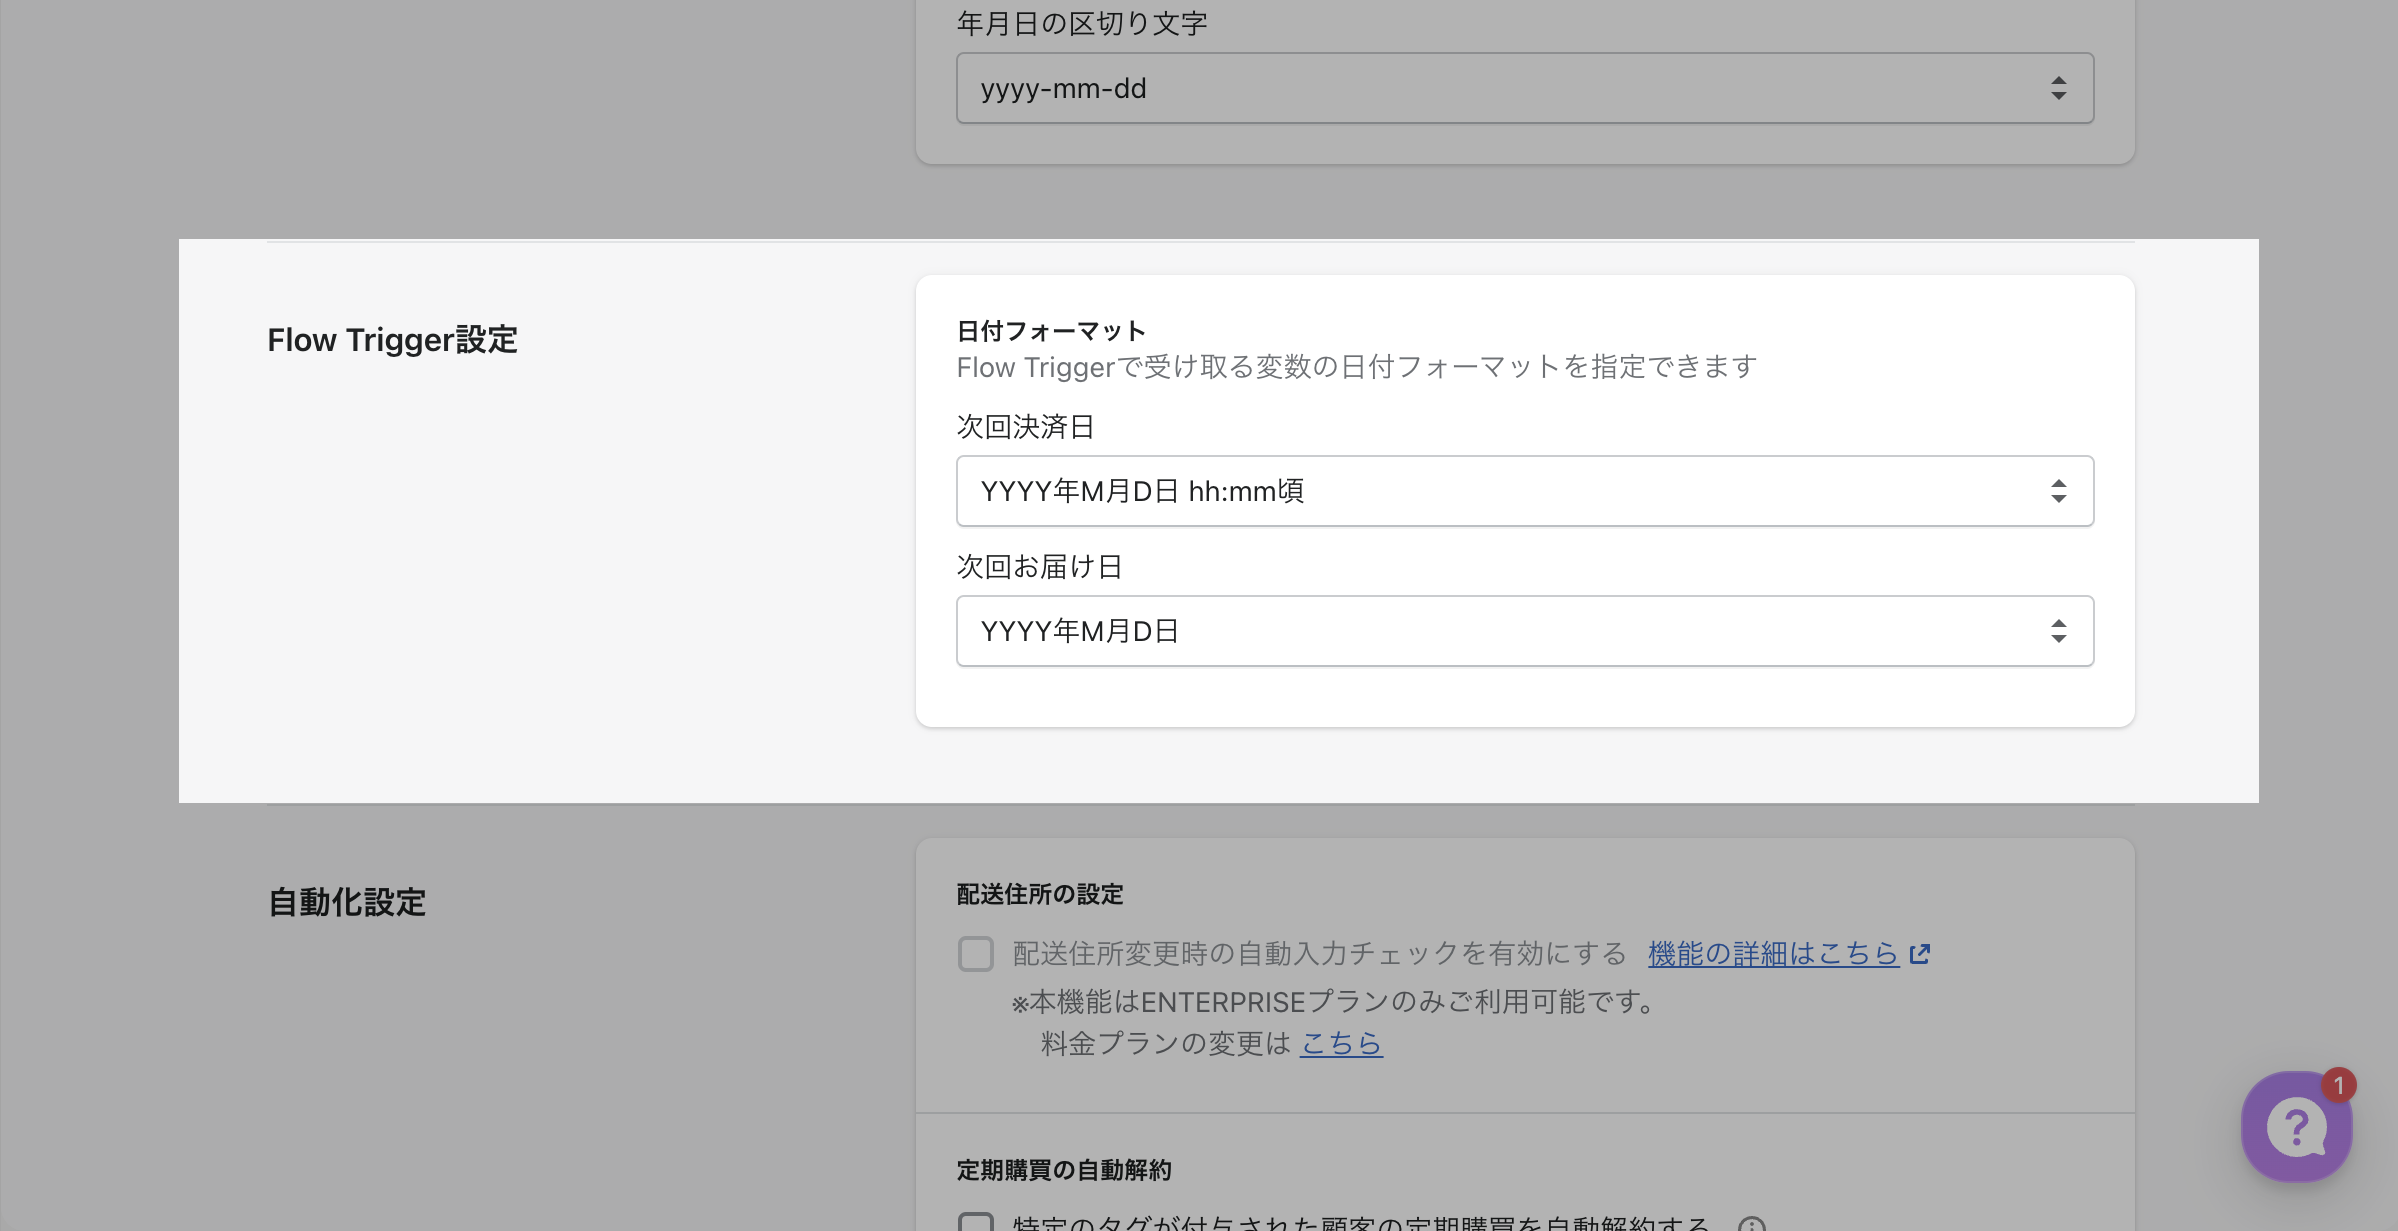This screenshot has height=1231, width=2398.
Task: Click the up-down arrows on yyyy-mm-dd selector
Action: click(2058, 88)
